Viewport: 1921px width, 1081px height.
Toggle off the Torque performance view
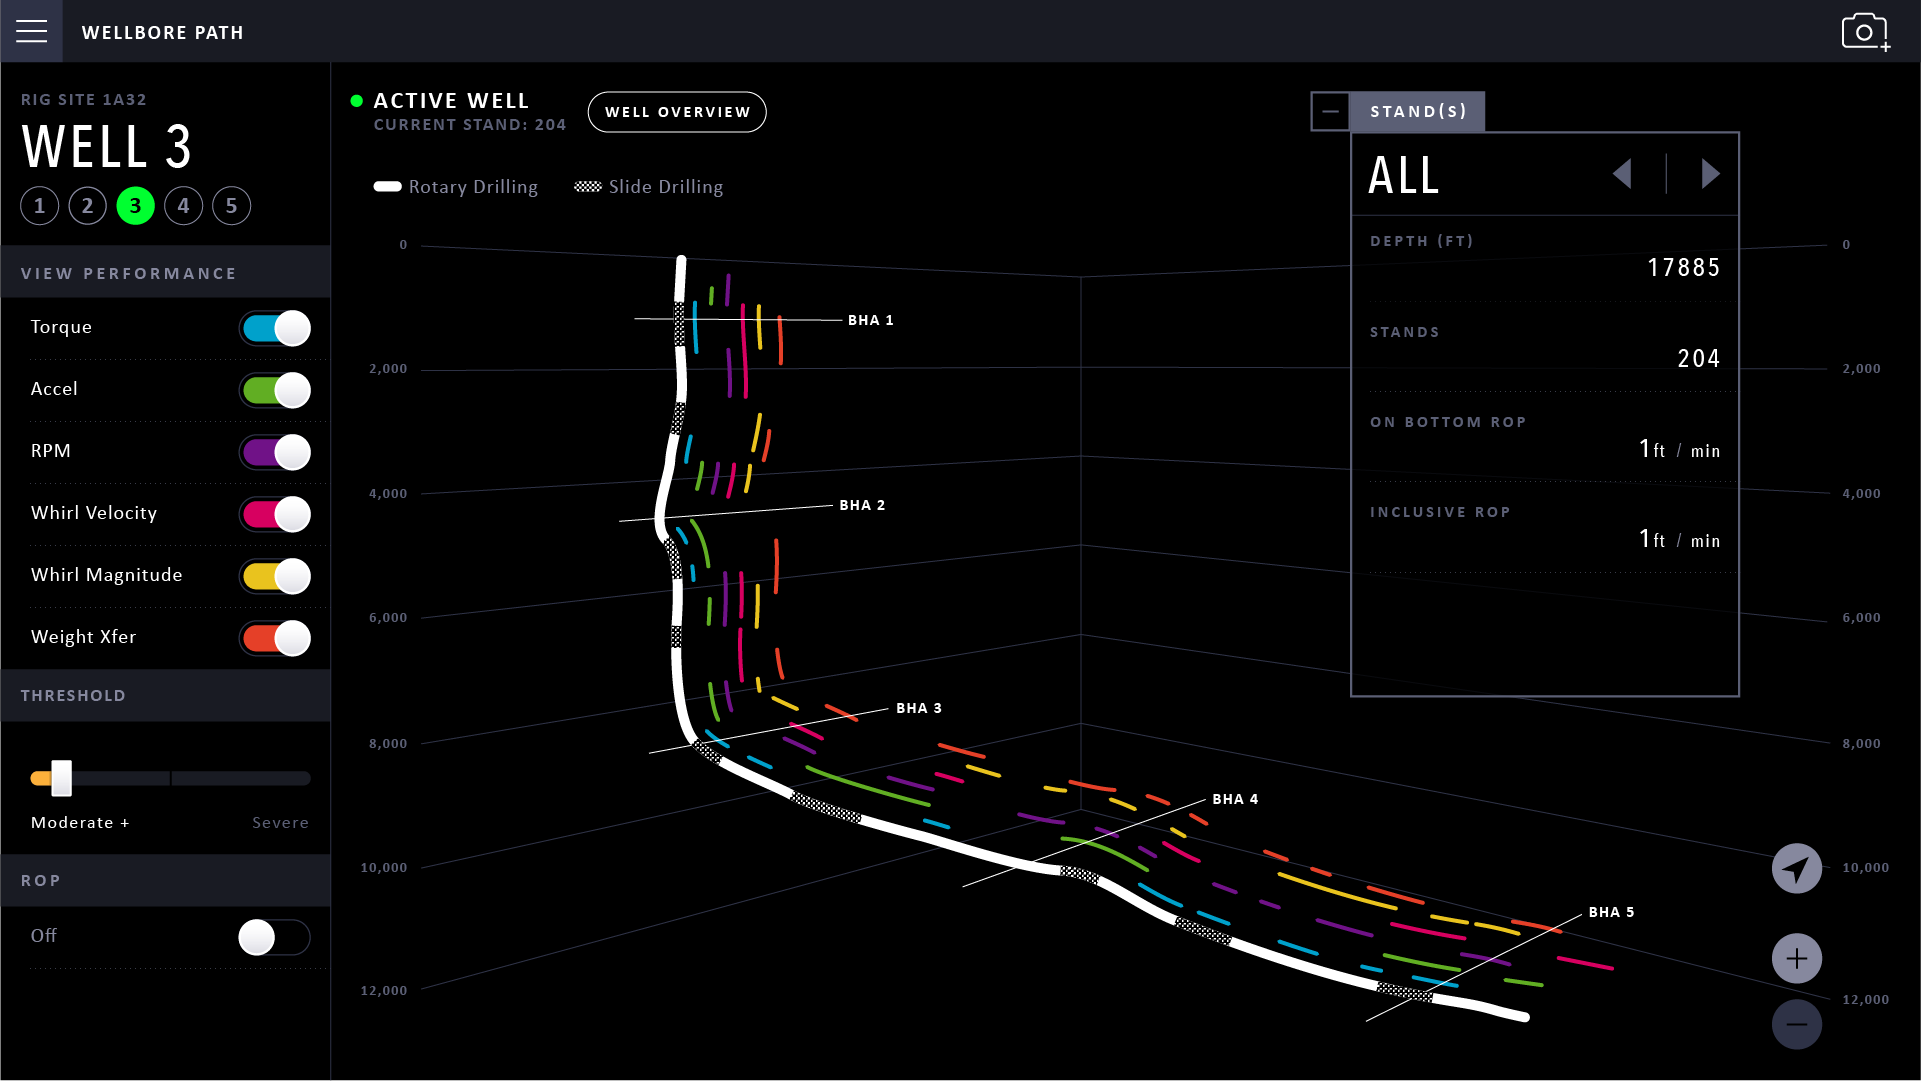[x=275, y=328]
